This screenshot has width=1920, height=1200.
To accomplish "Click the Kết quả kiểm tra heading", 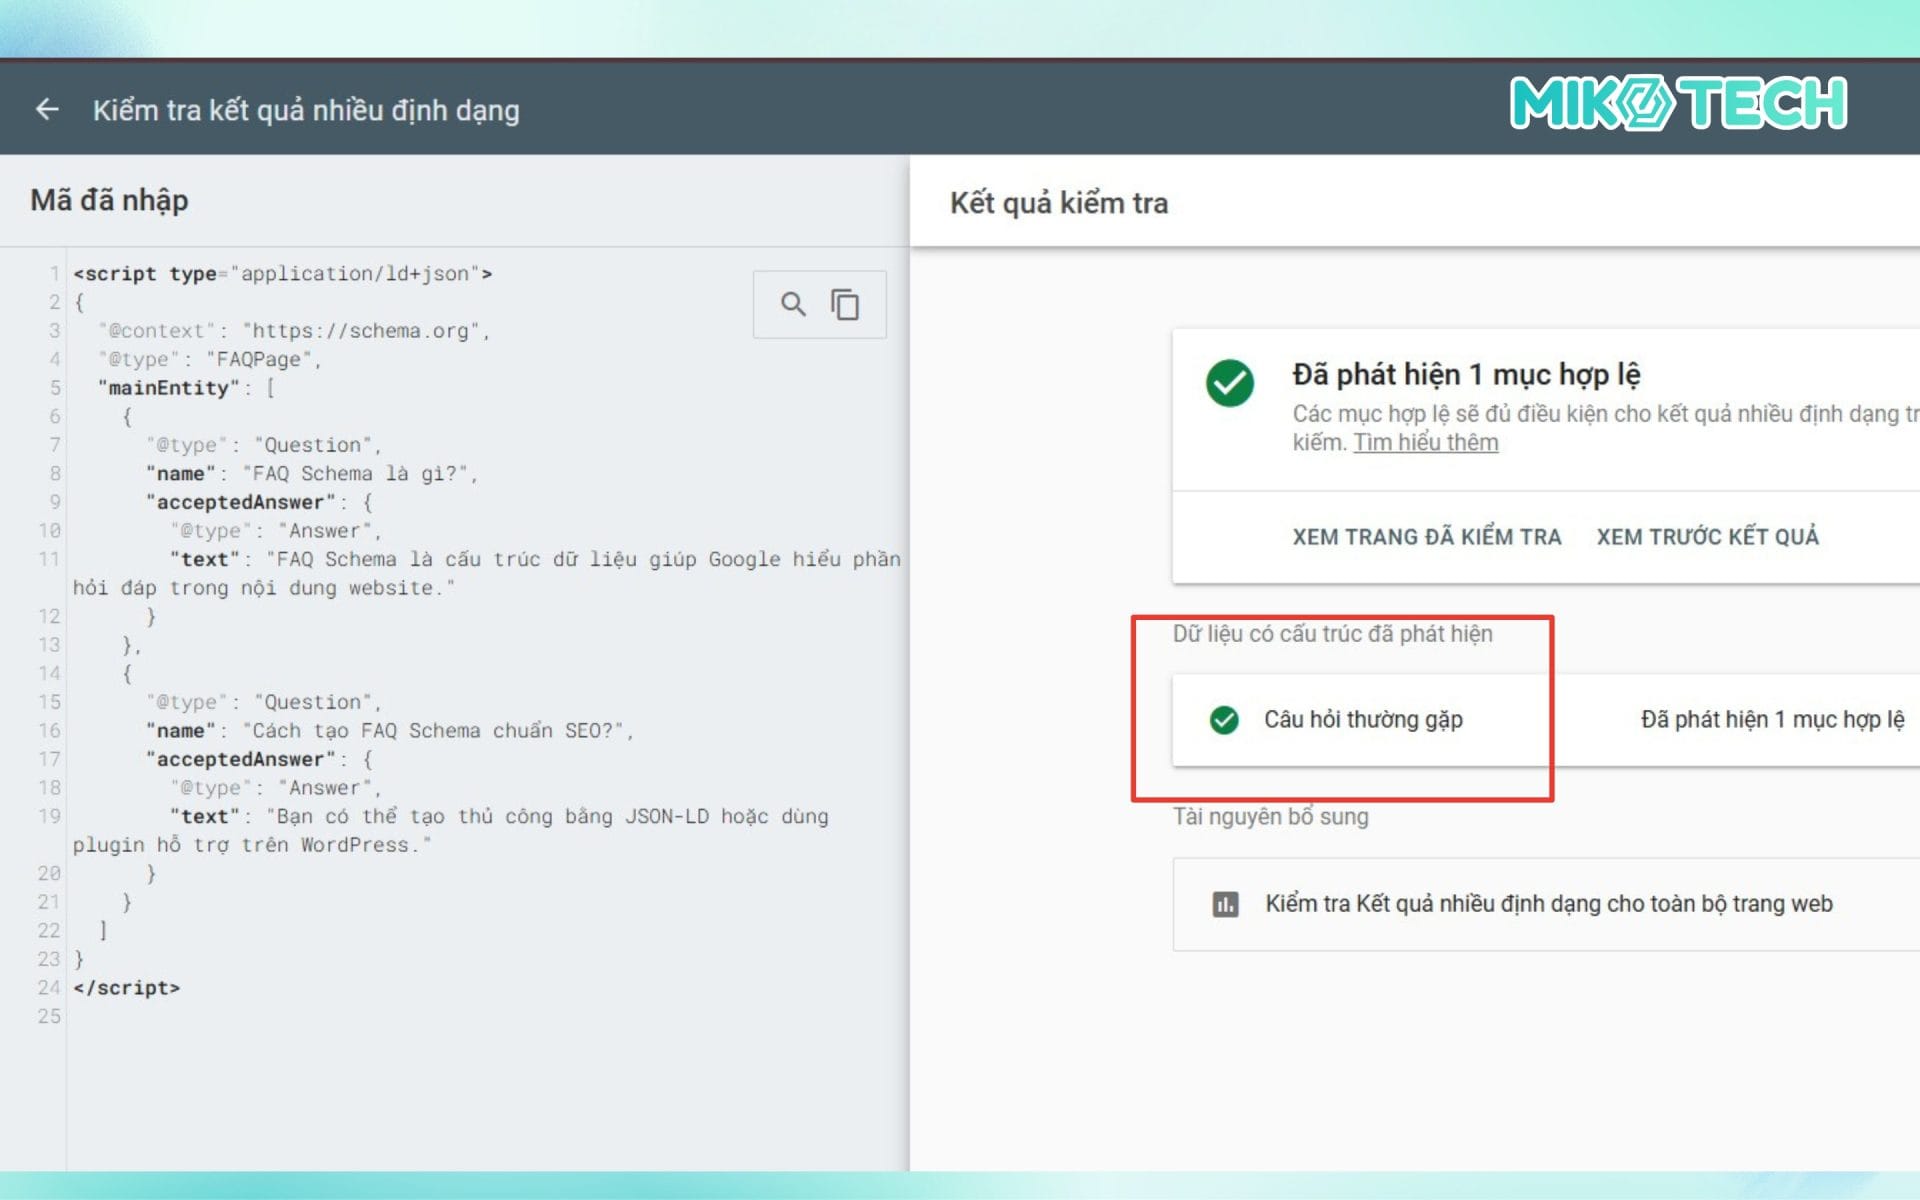I will [1058, 203].
